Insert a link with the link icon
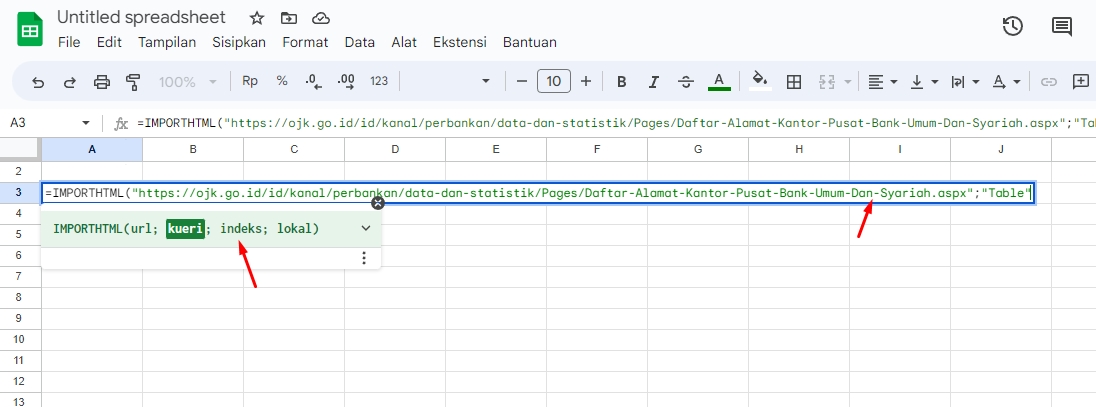This screenshot has height=407, width=1096. pyautogui.click(x=1048, y=82)
